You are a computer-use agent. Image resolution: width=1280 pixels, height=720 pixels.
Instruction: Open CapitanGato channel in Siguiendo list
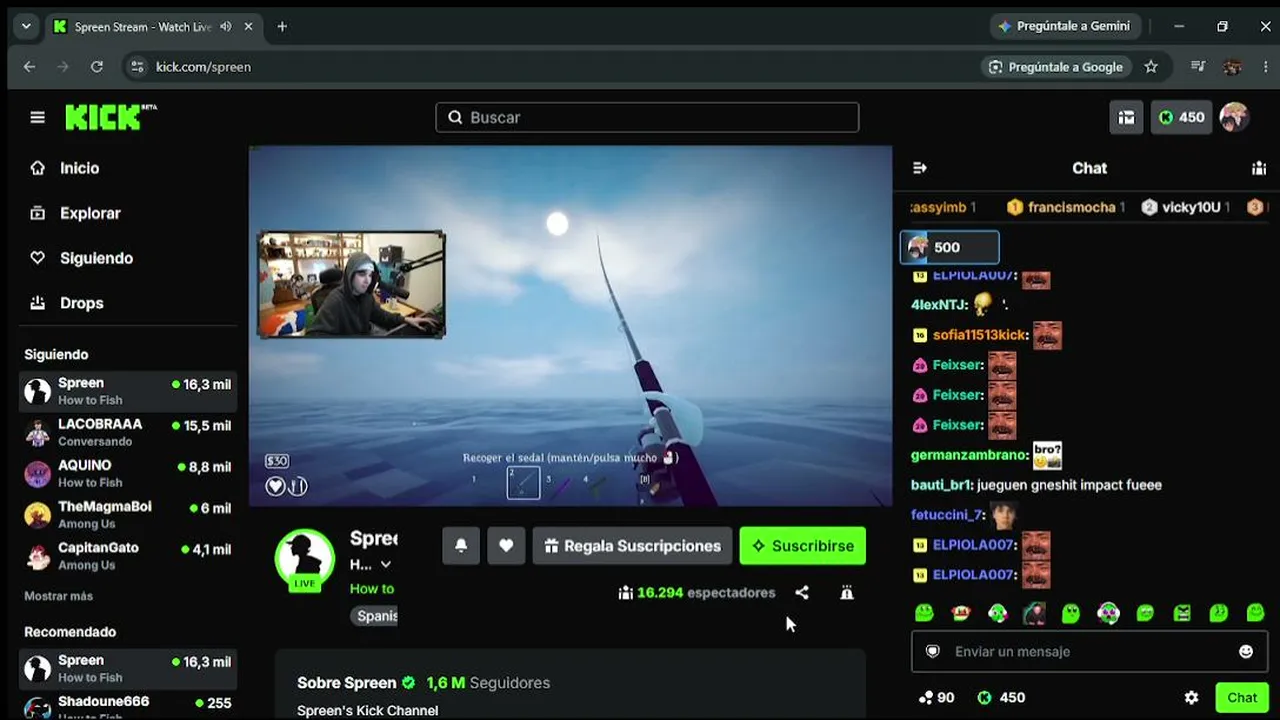coord(127,555)
